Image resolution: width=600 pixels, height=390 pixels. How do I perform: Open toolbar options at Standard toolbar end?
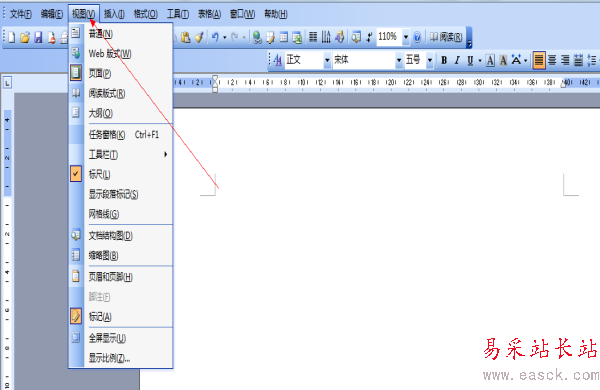(469, 37)
